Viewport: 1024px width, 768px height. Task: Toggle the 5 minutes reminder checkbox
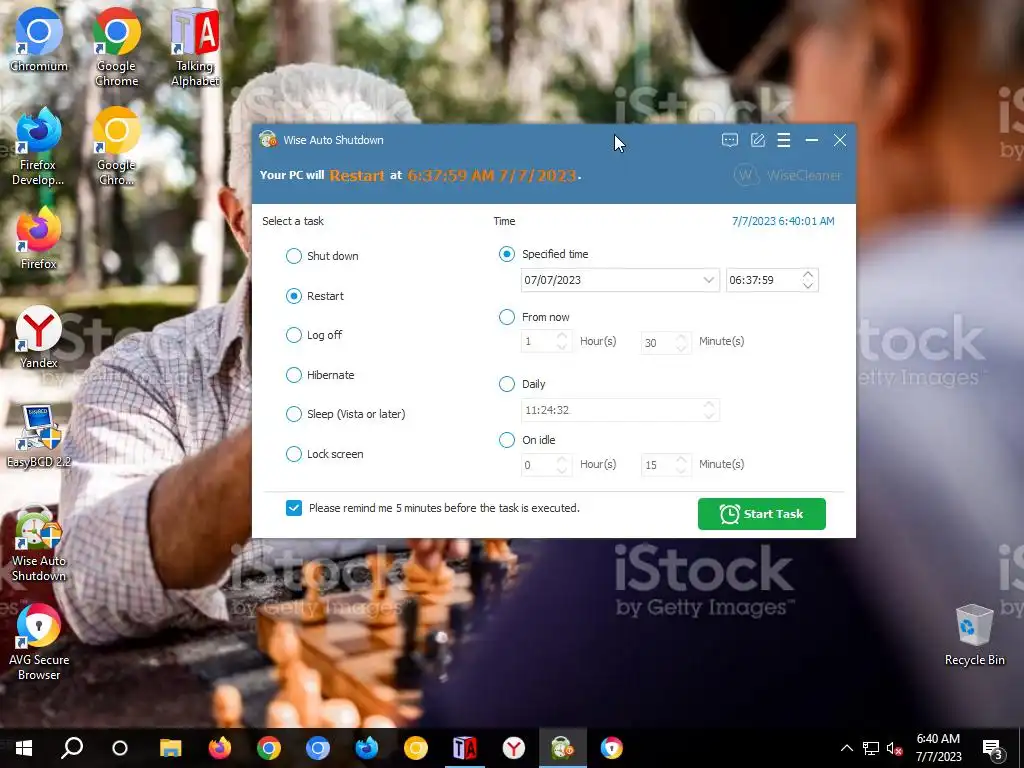pyautogui.click(x=294, y=508)
